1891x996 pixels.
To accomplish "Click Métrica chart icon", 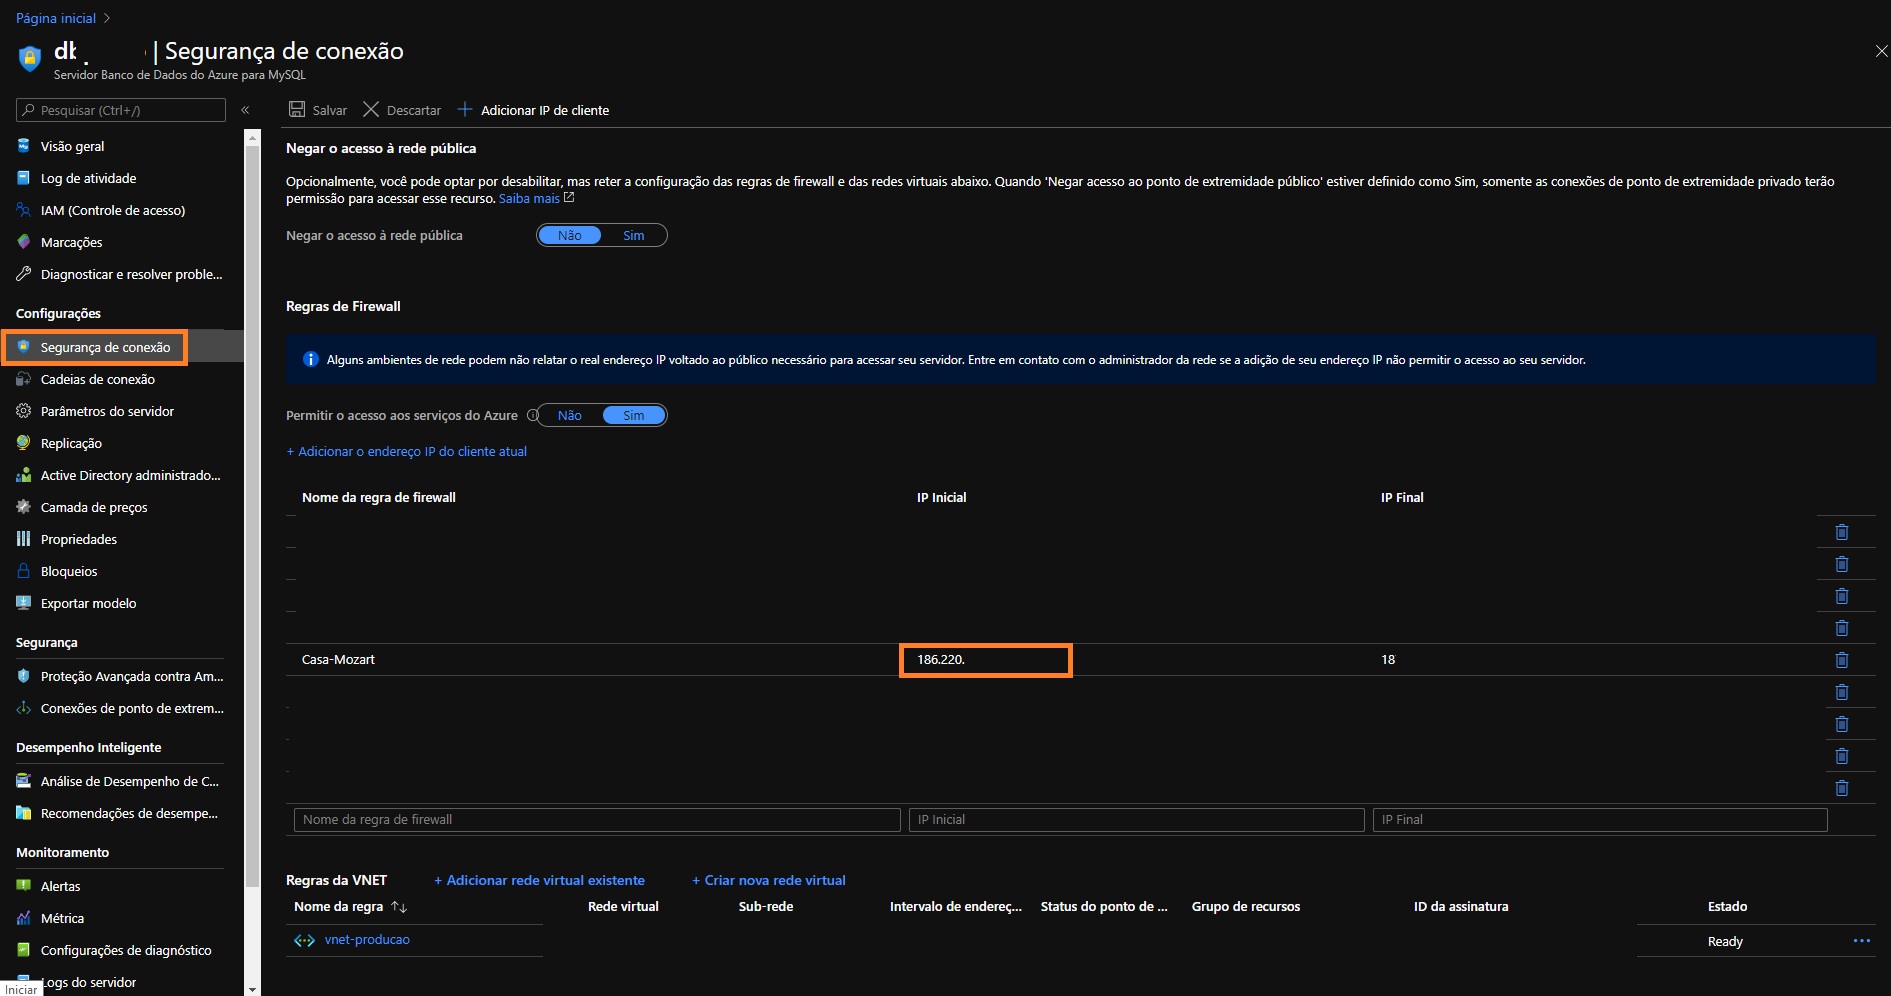I will pyautogui.click(x=24, y=918).
